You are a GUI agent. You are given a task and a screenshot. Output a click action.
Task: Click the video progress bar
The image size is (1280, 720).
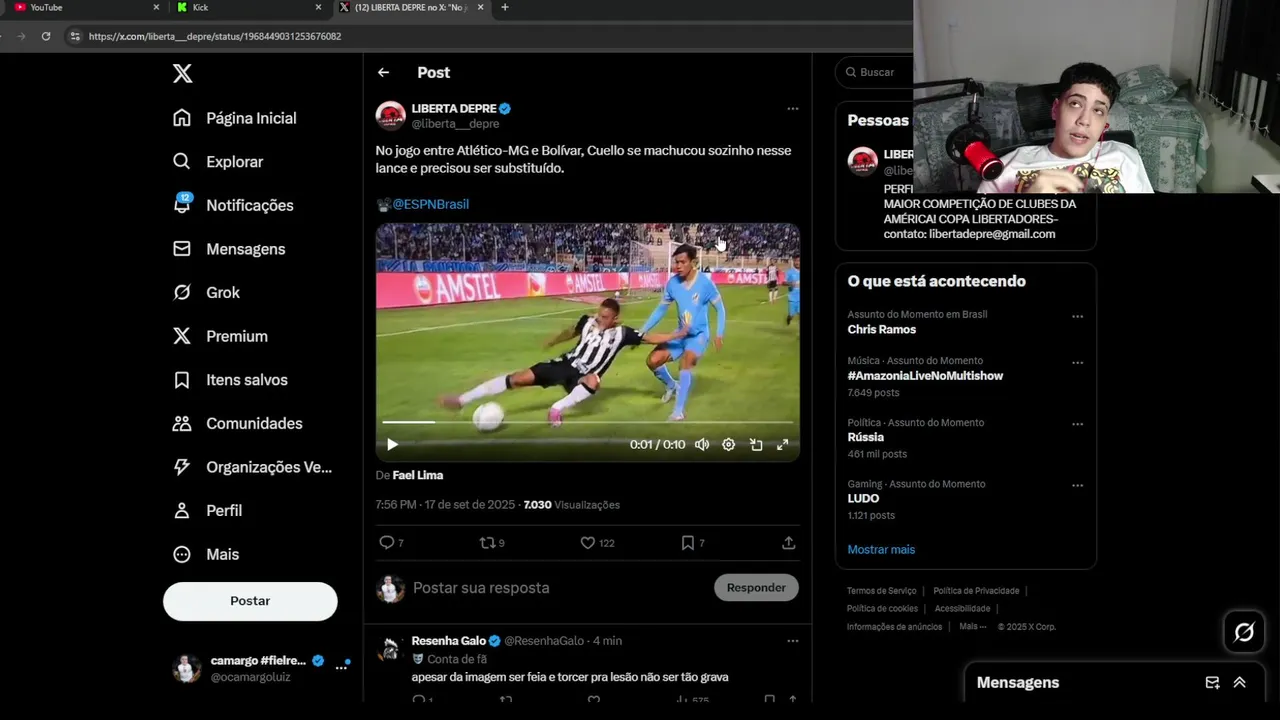(587, 423)
